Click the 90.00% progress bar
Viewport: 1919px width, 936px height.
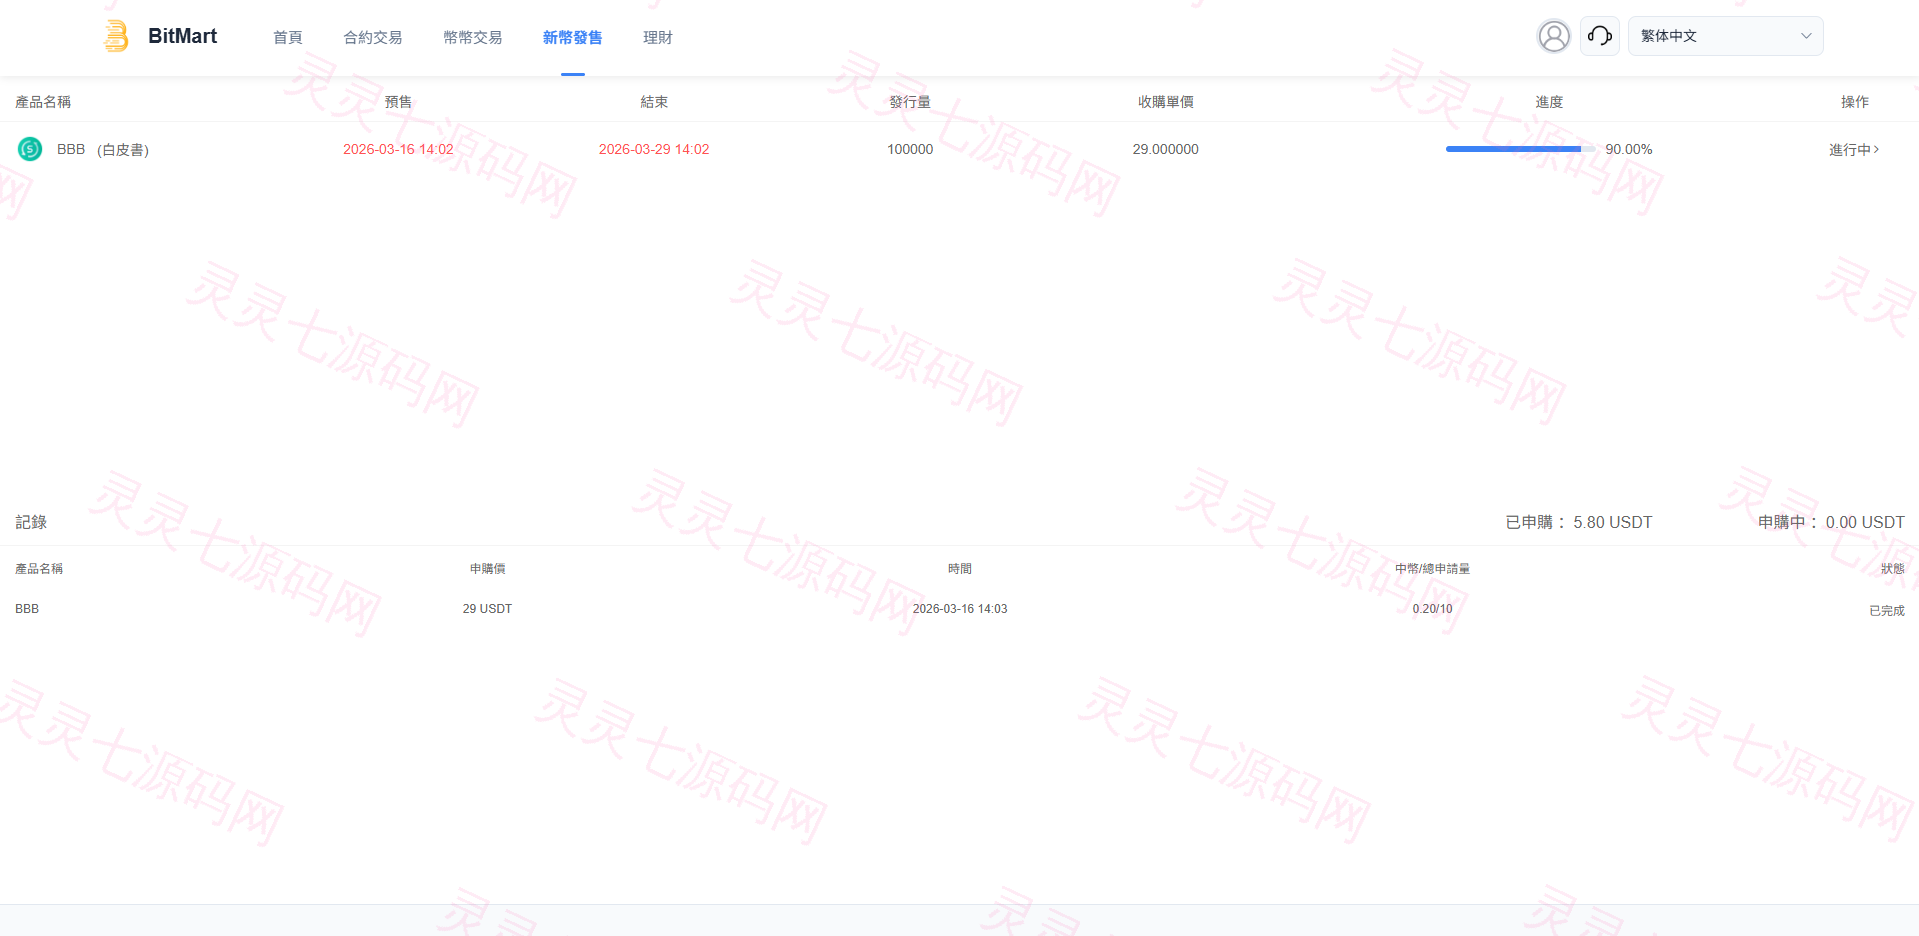pos(1520,149)
